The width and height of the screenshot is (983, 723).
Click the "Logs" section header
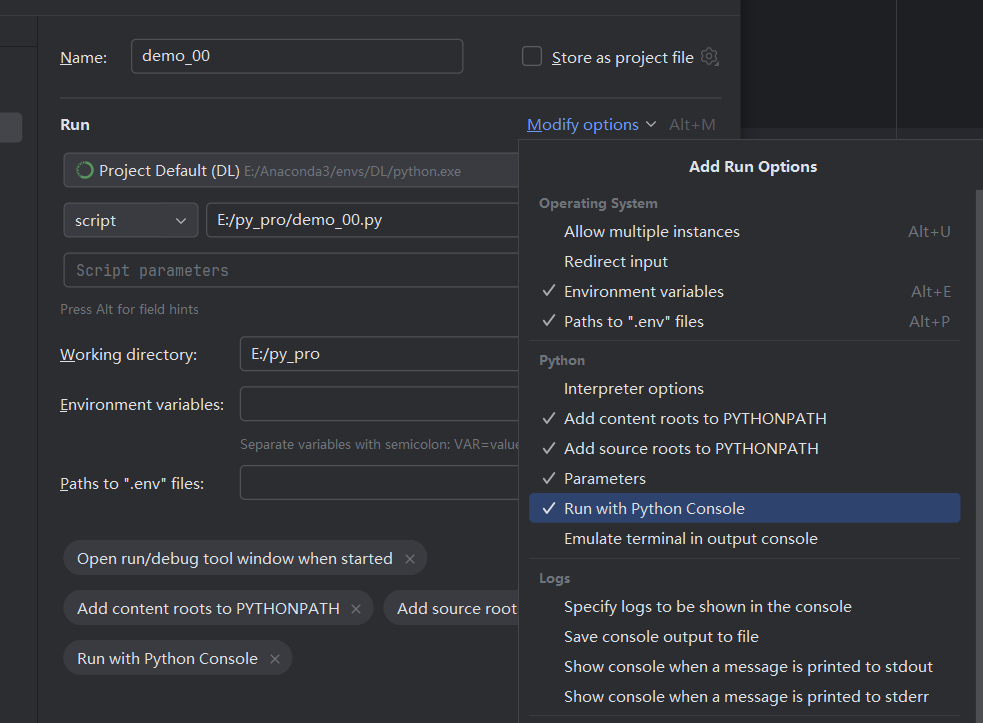(x=555, y=578)
